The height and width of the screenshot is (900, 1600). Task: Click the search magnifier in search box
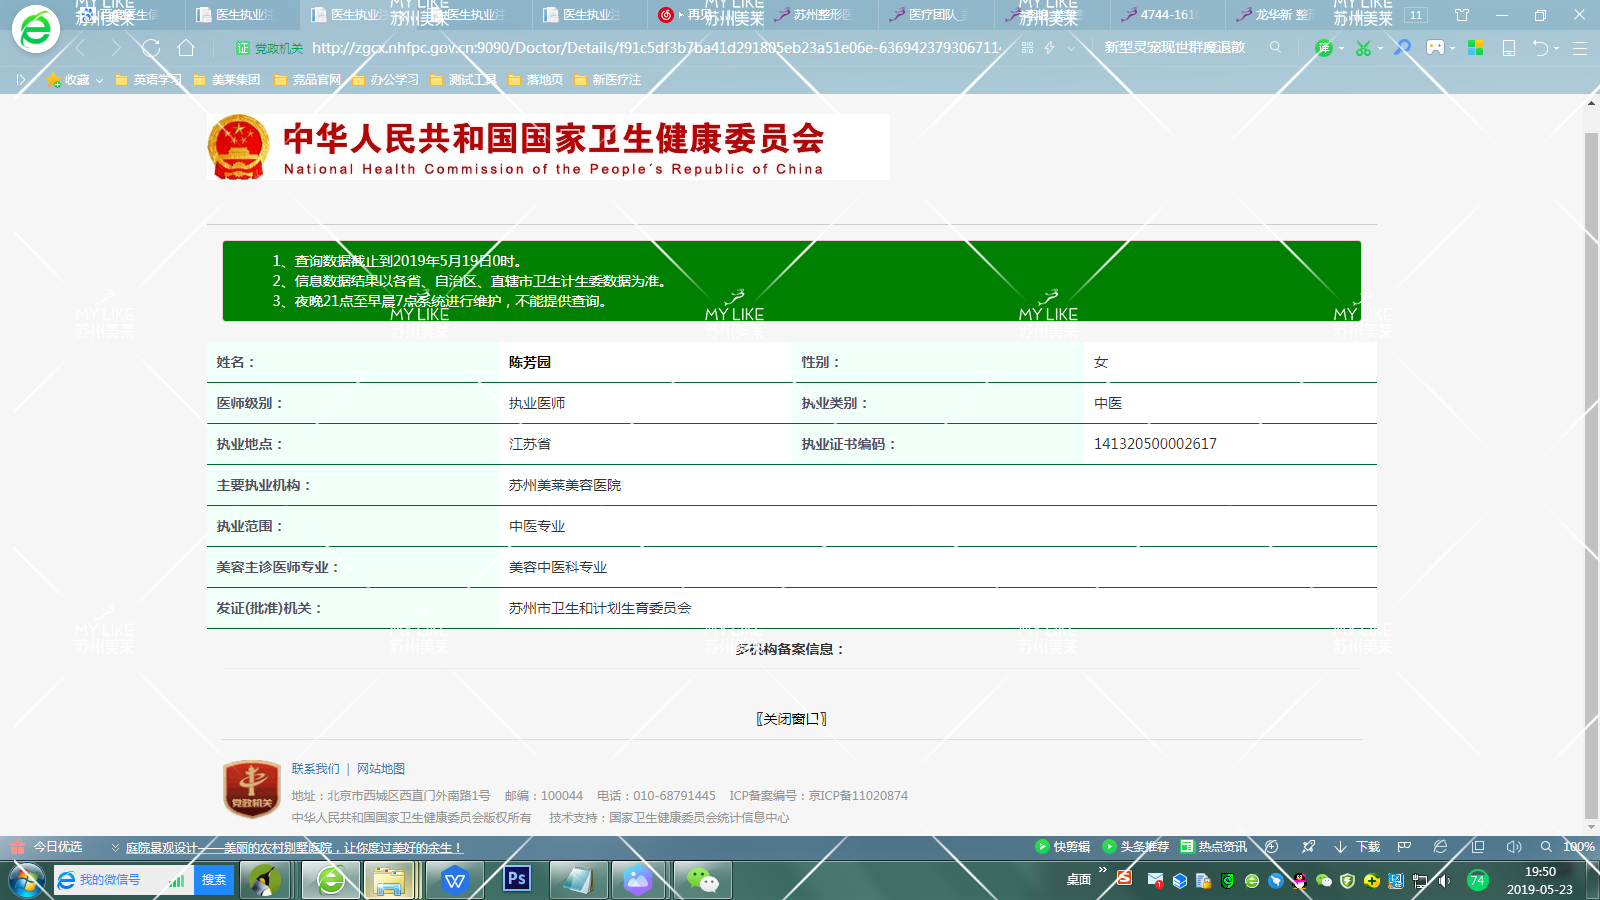(1275, 47)
